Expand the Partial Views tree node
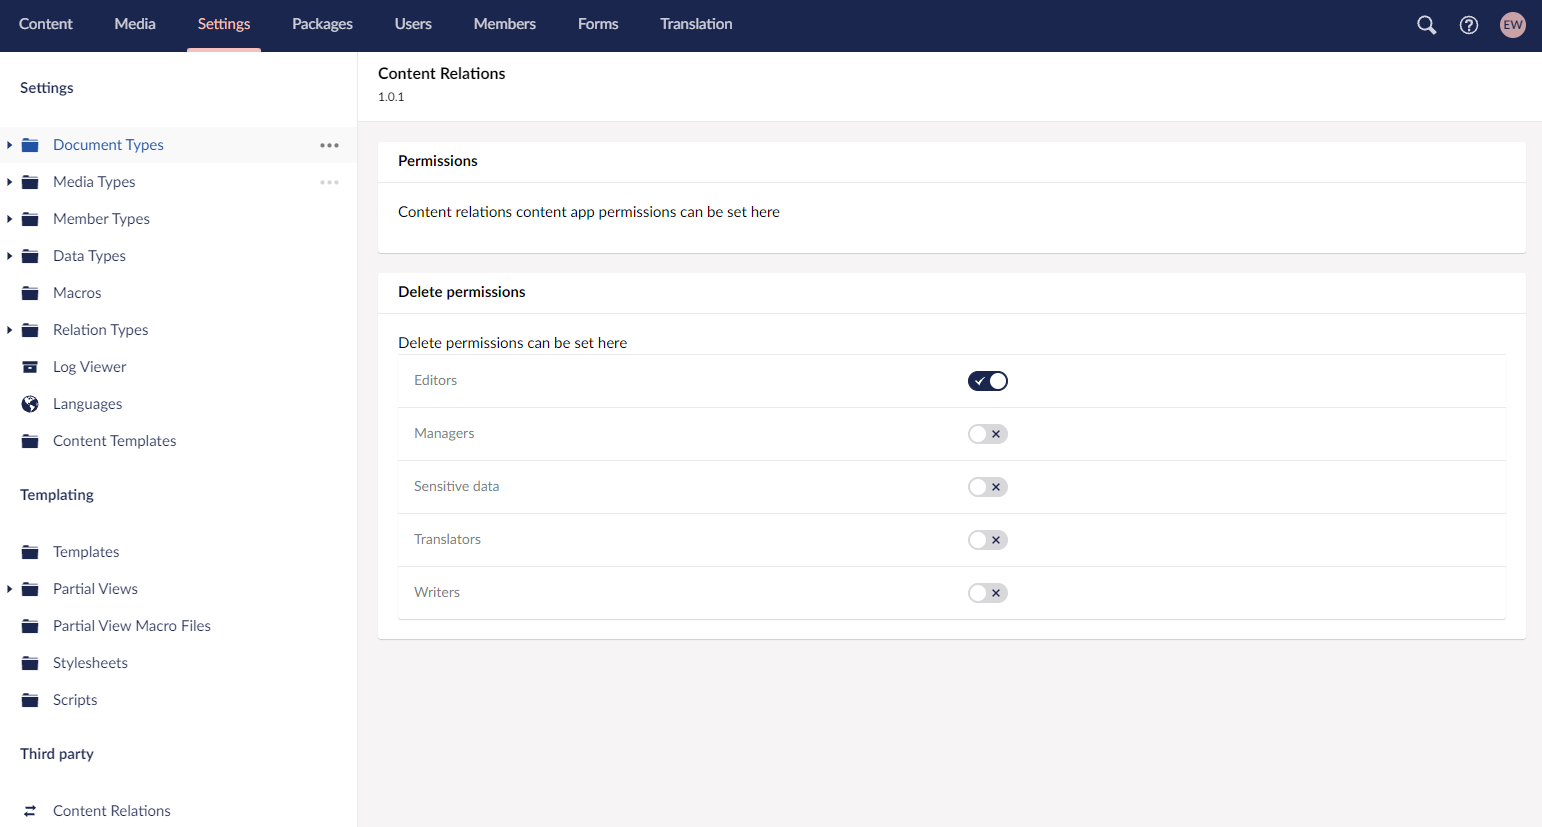 (9, 589)
